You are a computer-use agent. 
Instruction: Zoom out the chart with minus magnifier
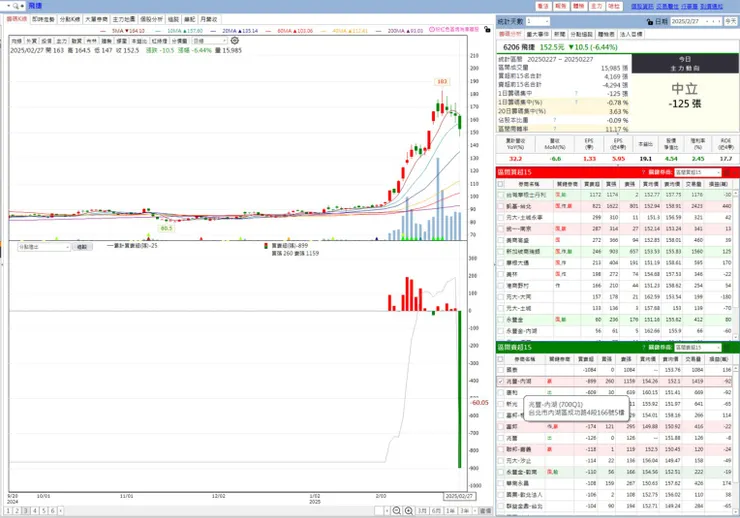(397, 510)
